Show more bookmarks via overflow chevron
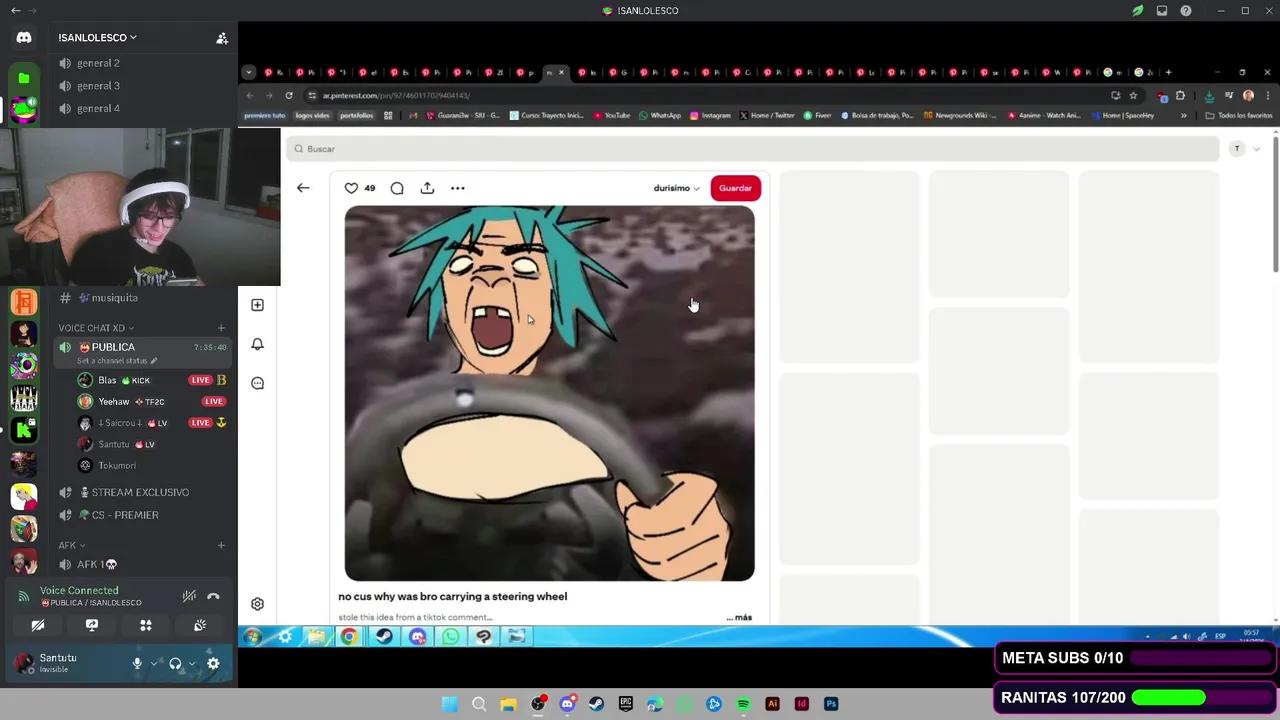 1184,115
